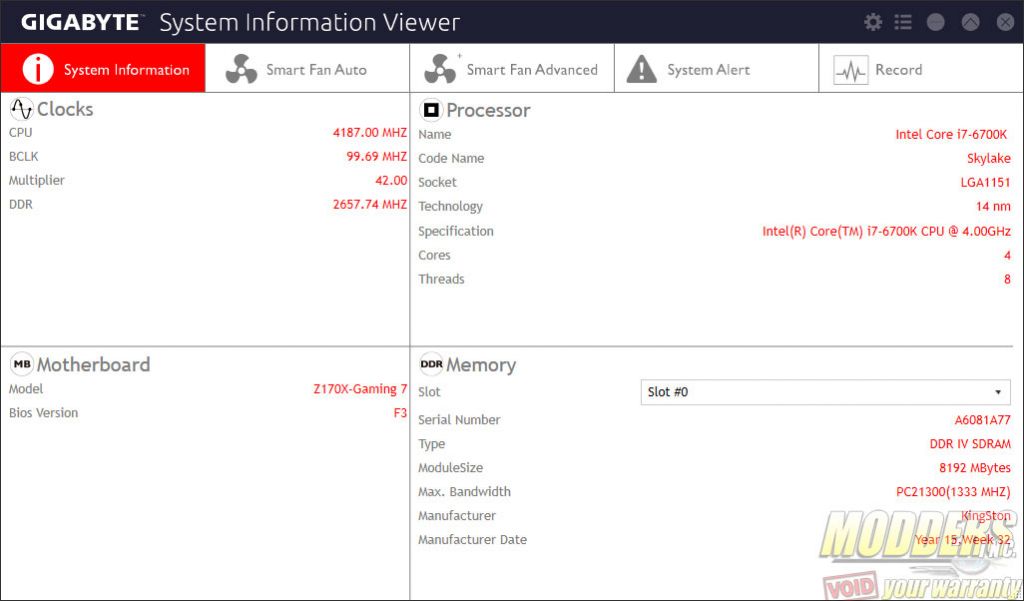Image resolution: width=1024 pixels, height=601 pixels.
Task: Click the Cores value 4
Action: point(1008,255)
